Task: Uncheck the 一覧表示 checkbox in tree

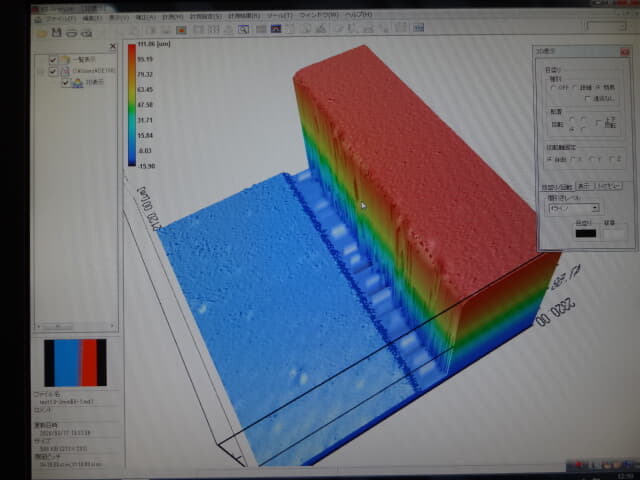Action: click(x=53, y=60)
